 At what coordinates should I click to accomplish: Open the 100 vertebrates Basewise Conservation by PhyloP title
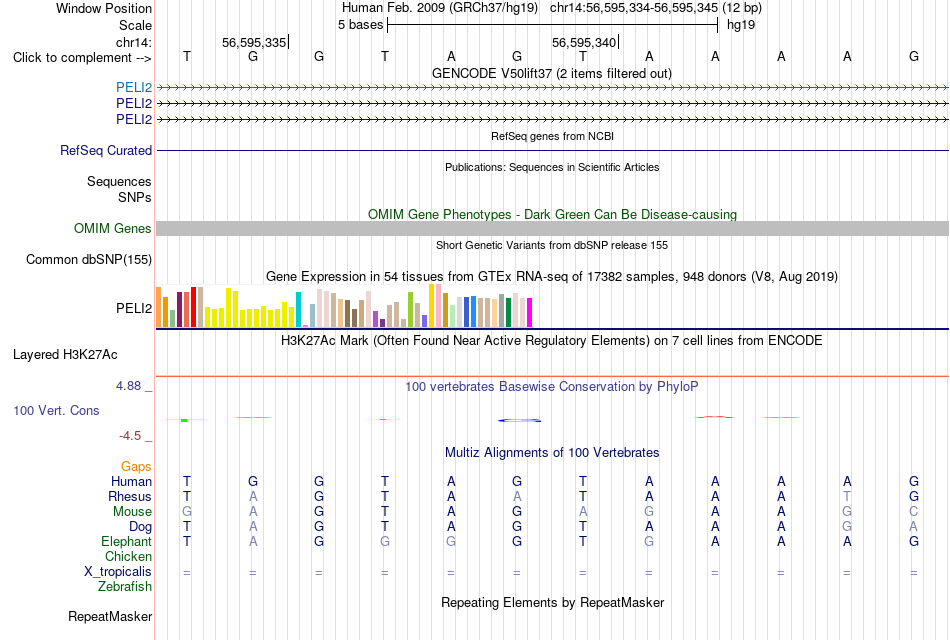pyautogui.click(x=551, y=387)
